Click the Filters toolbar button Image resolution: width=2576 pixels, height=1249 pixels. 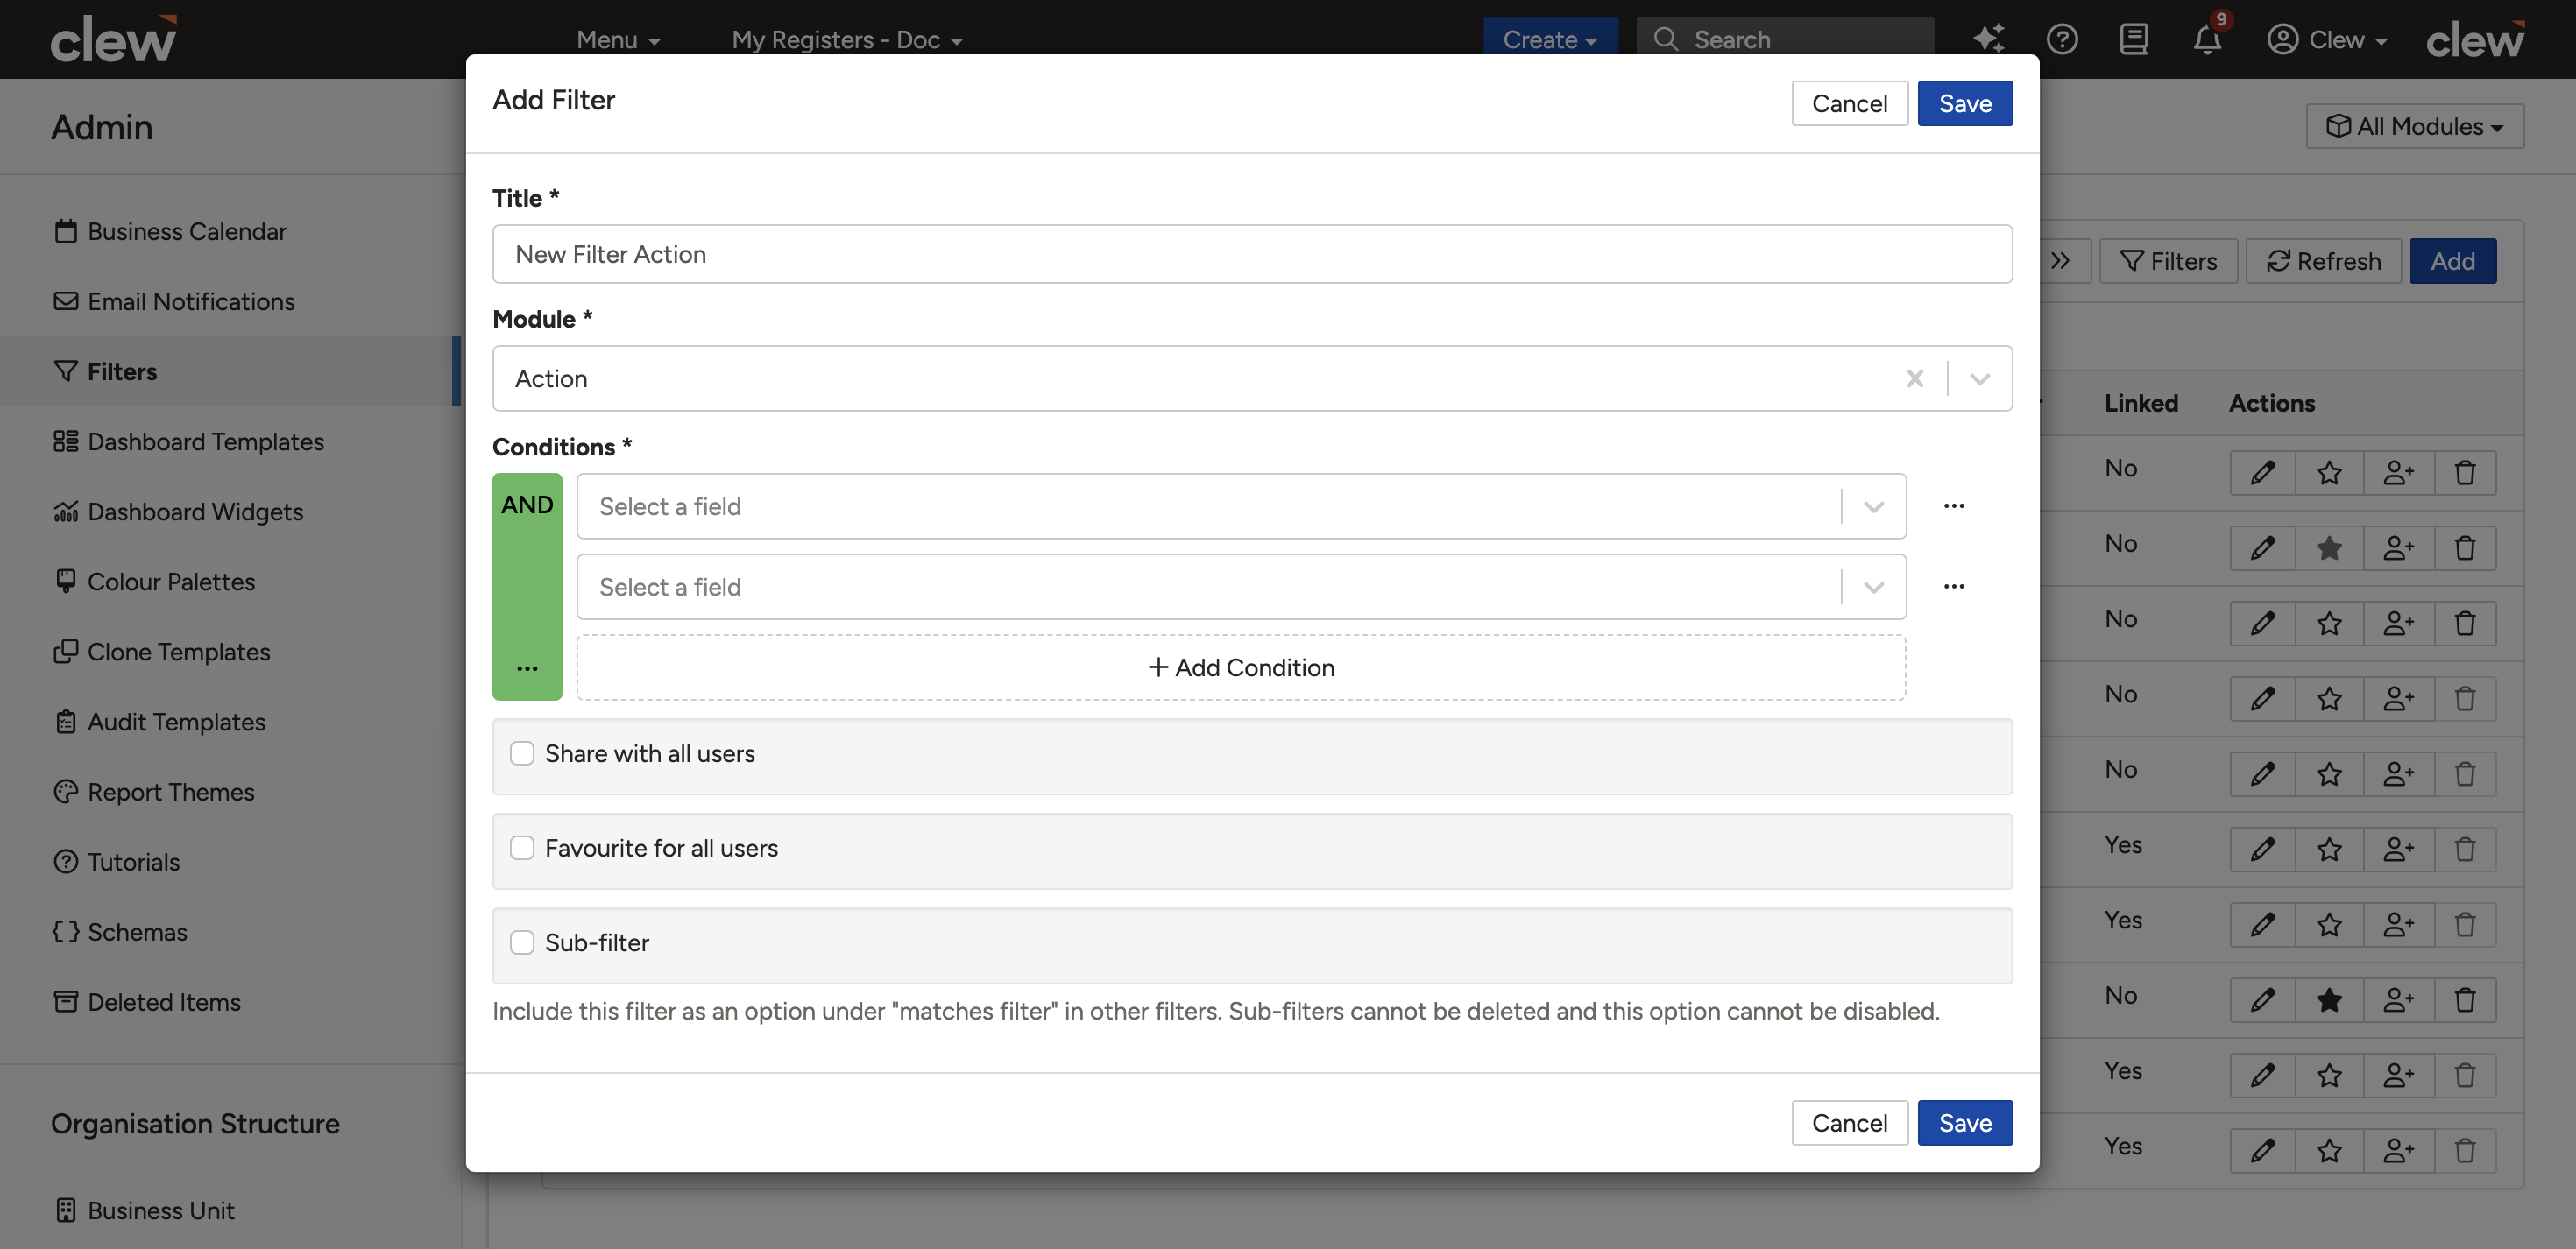coord(2168,261)
